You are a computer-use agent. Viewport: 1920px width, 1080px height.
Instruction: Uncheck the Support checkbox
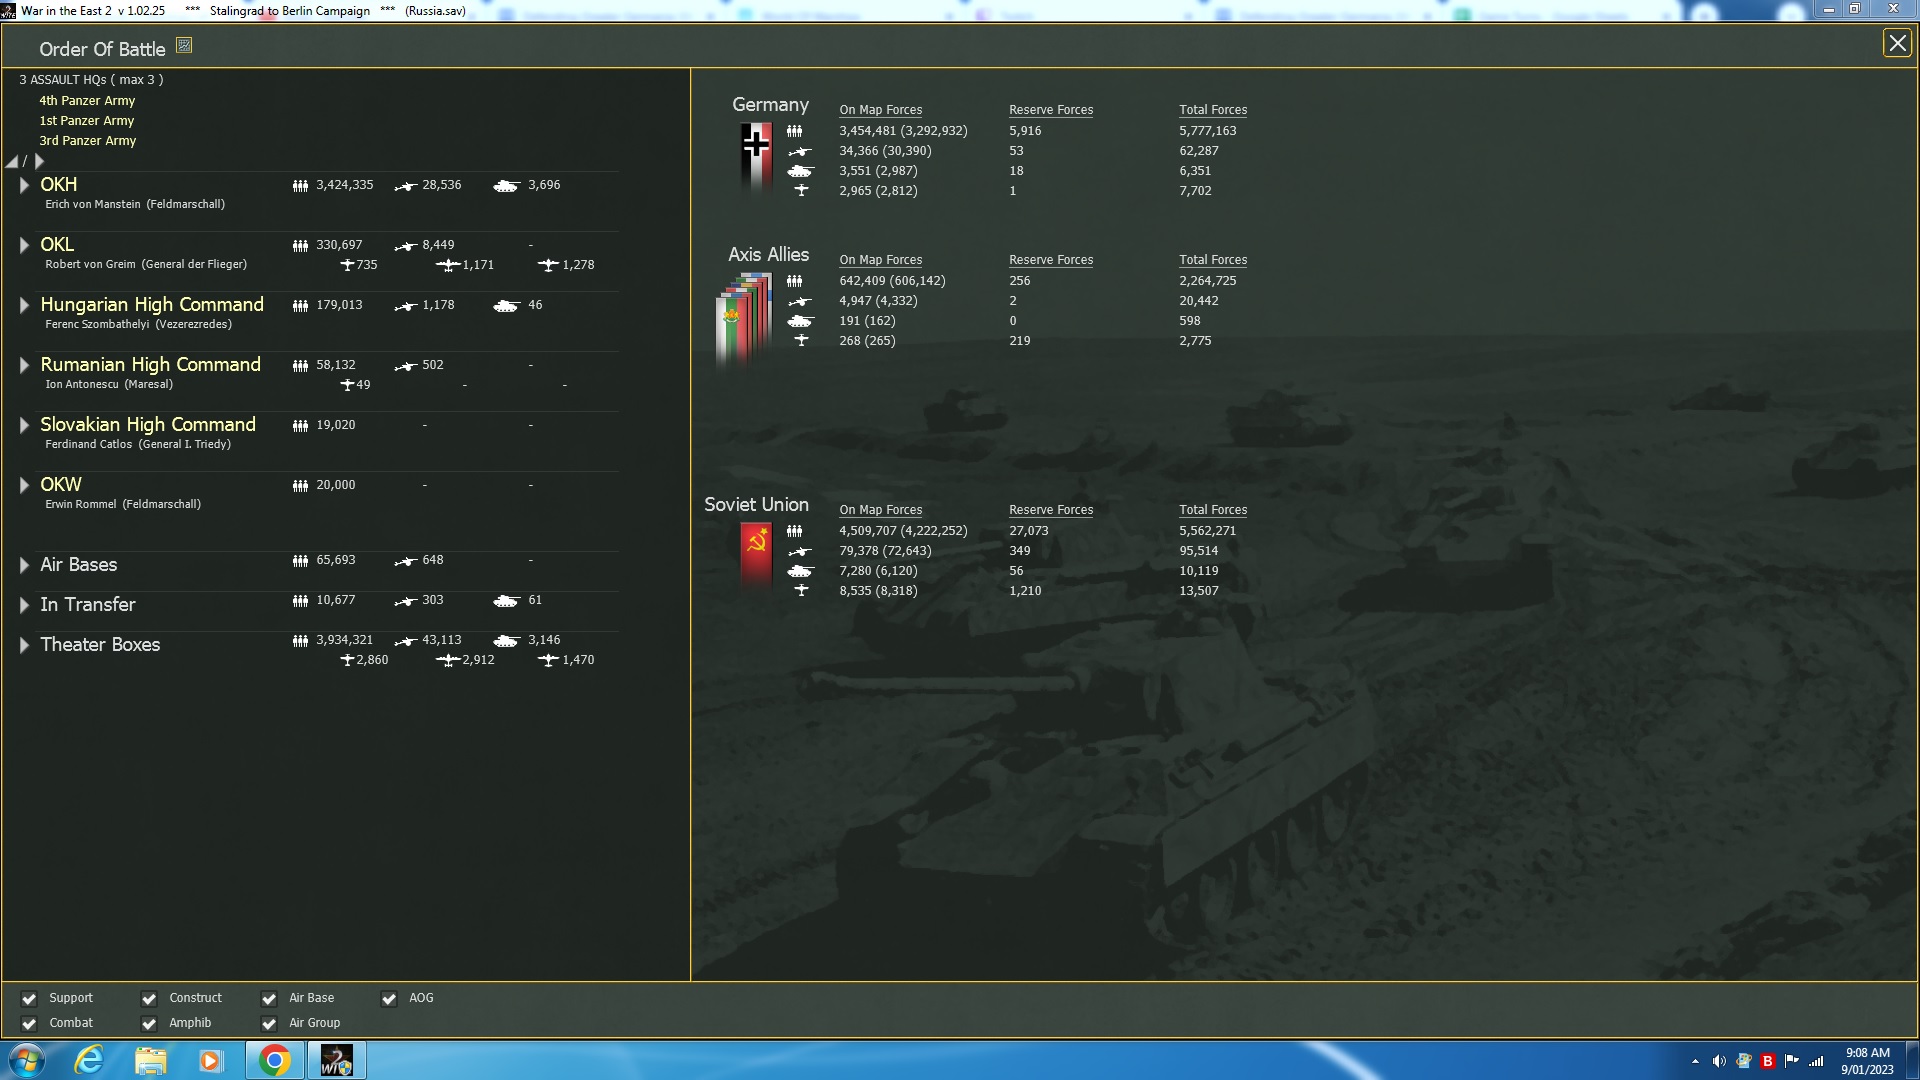click(x=30, y=999)
